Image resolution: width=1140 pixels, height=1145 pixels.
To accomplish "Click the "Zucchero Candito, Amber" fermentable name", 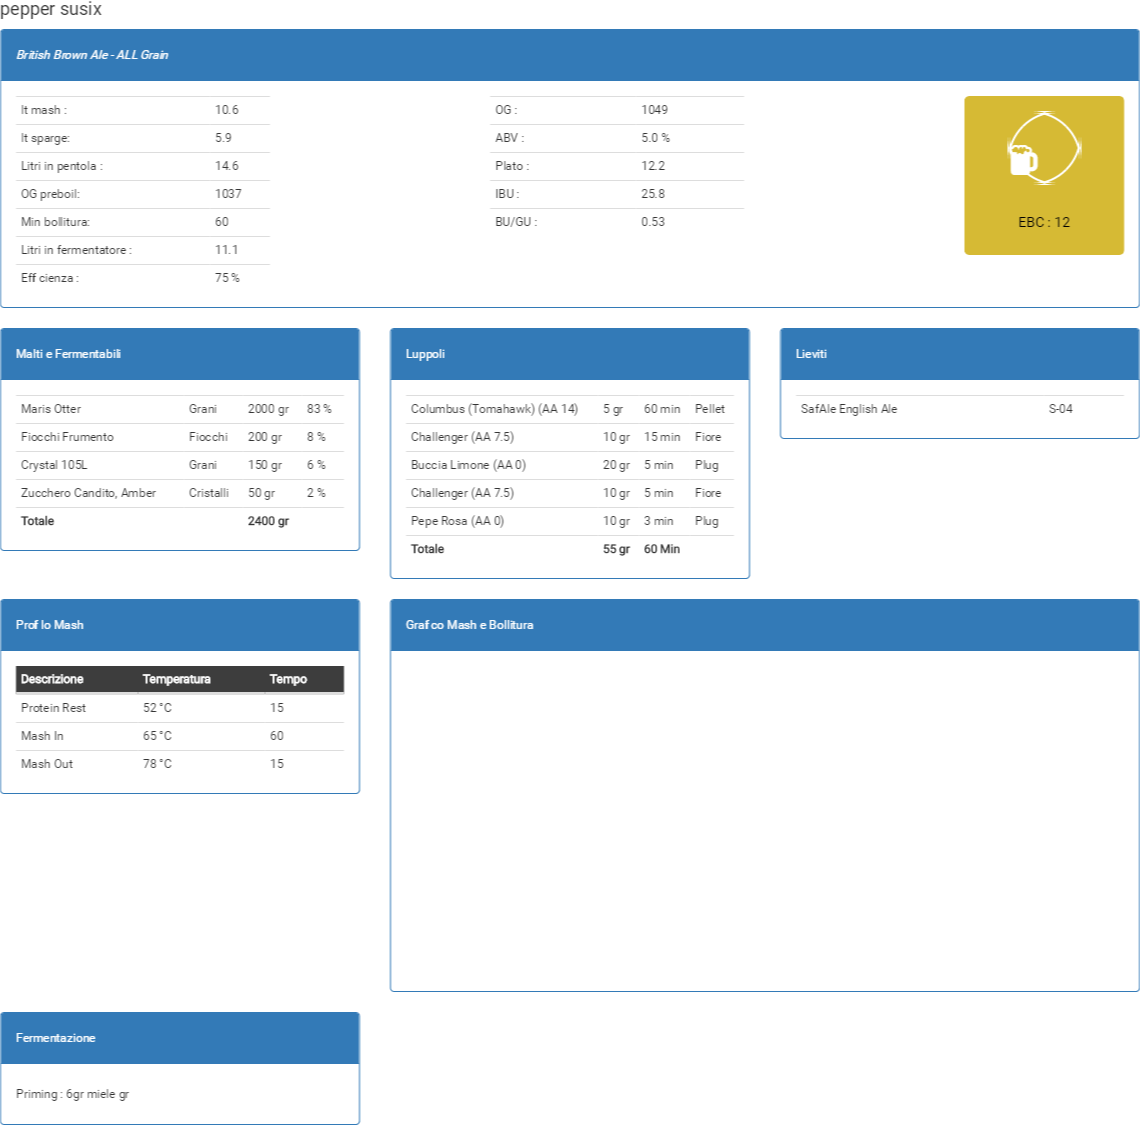I will click(88, 494).
